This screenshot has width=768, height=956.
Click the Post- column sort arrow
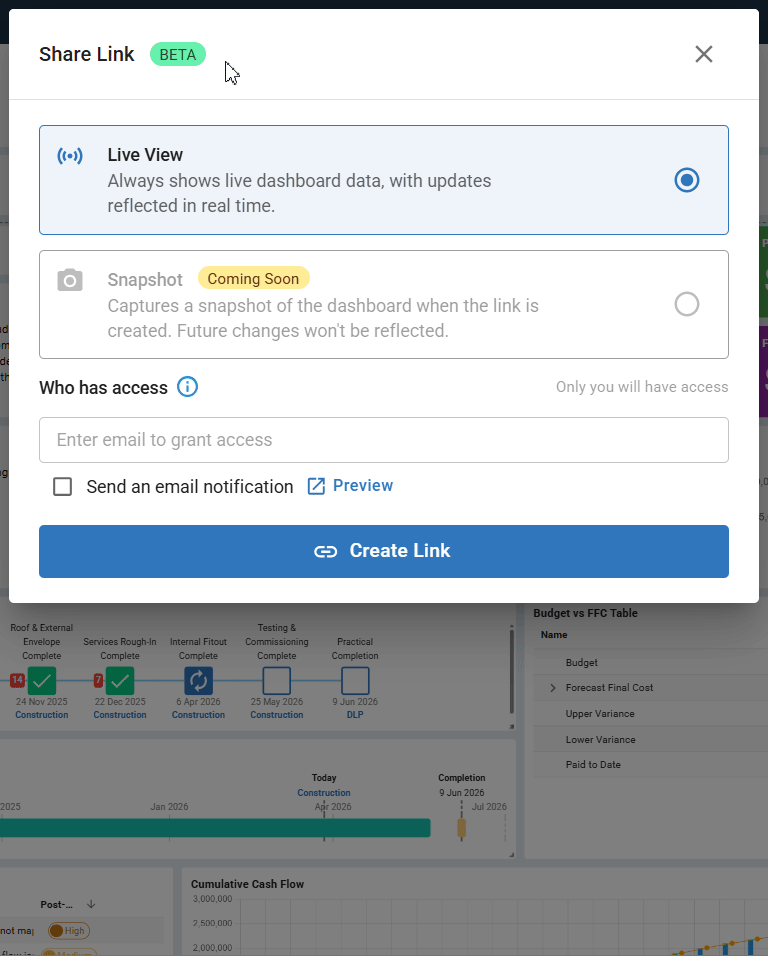click(91, 904)
